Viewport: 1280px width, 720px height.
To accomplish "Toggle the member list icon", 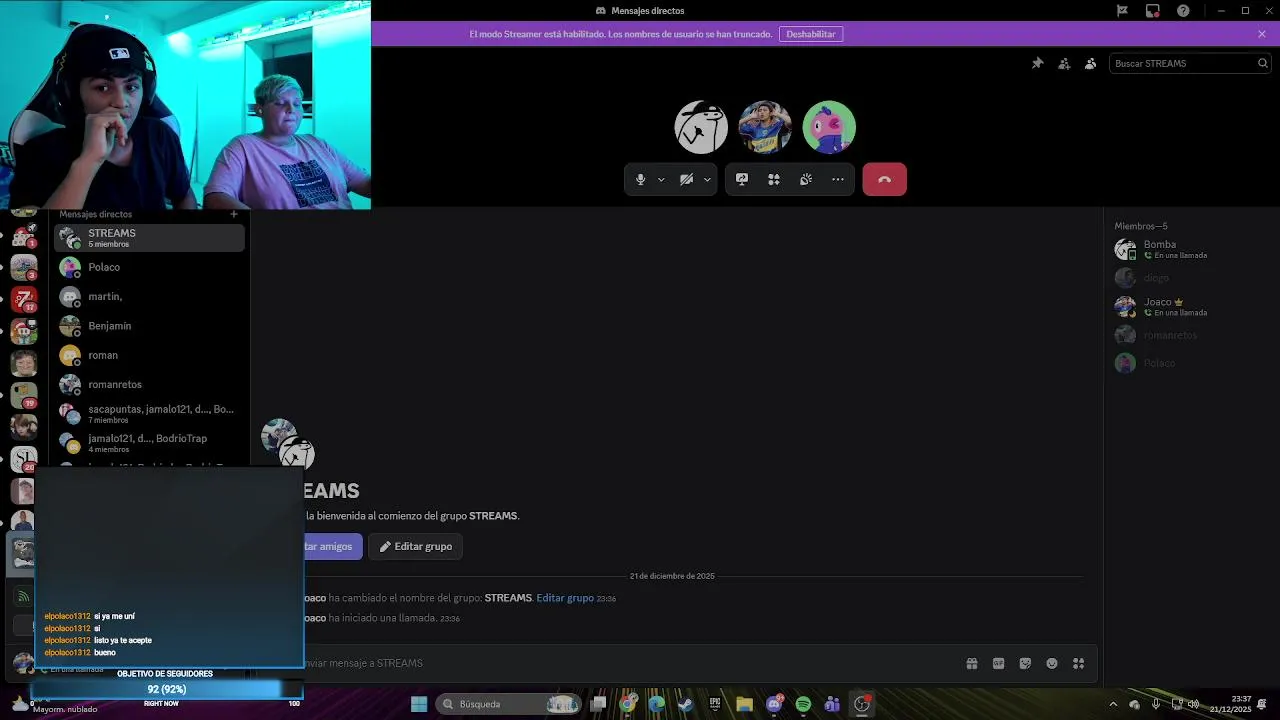I will (x=1090, y=63).
